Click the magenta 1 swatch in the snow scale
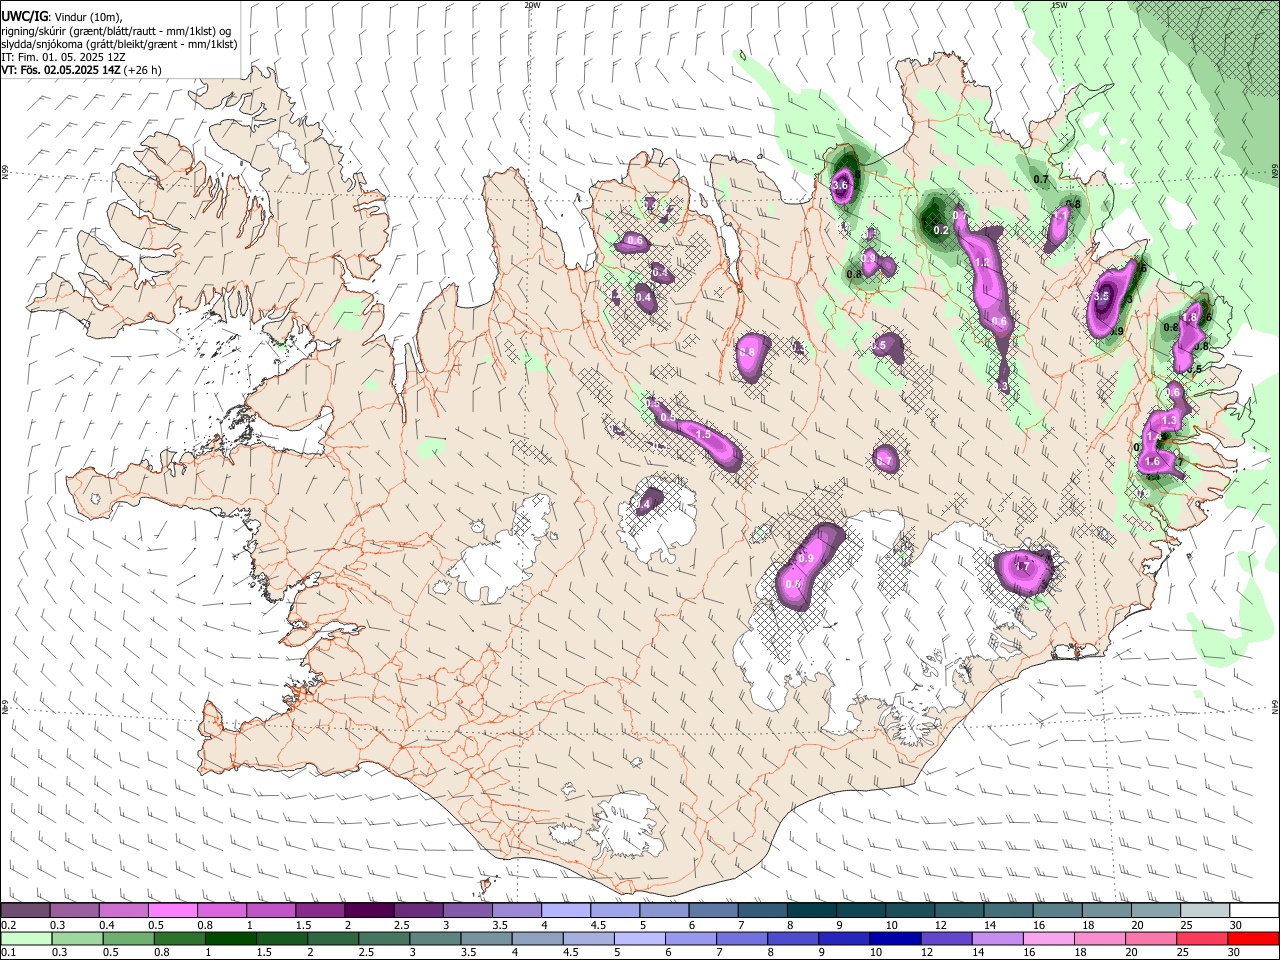The image size is (1280, 960). tap(271, 910)
